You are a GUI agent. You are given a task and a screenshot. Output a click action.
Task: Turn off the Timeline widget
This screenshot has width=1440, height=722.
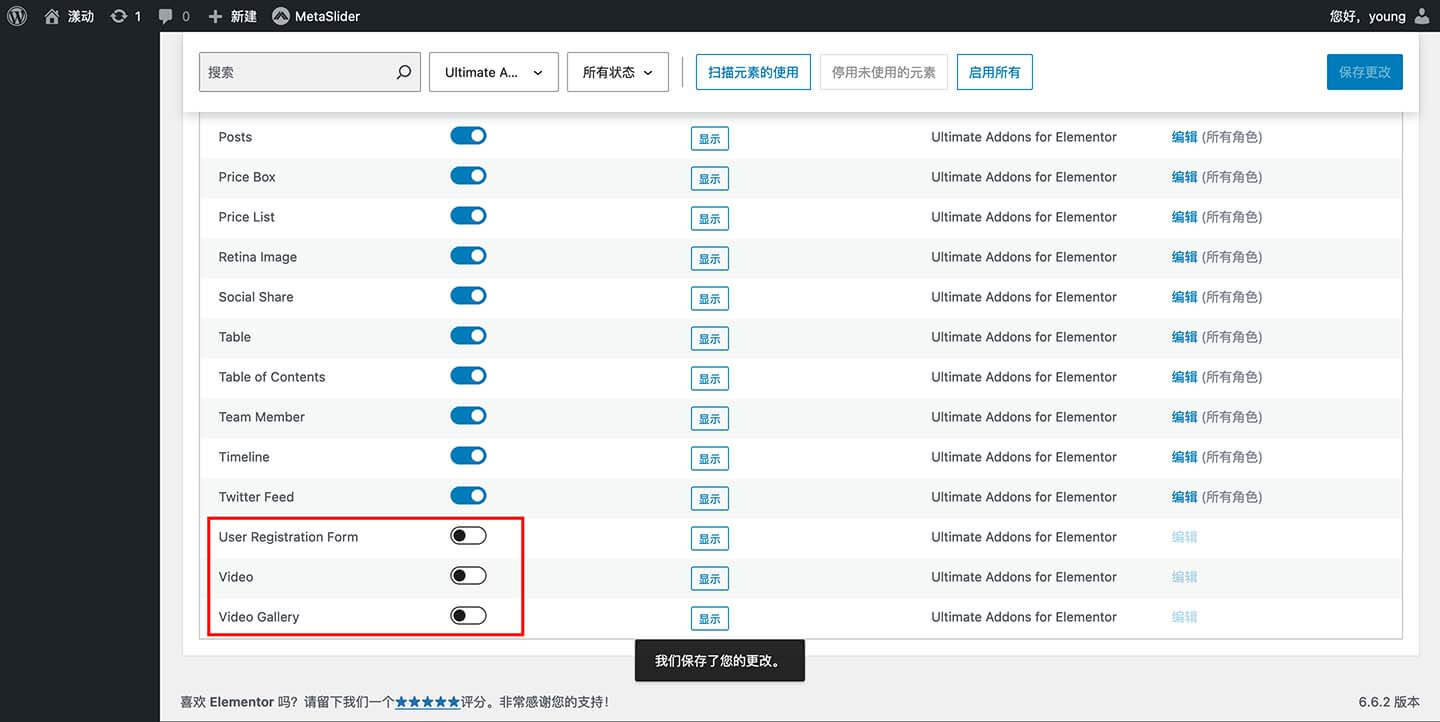click(x=468, y=456)
